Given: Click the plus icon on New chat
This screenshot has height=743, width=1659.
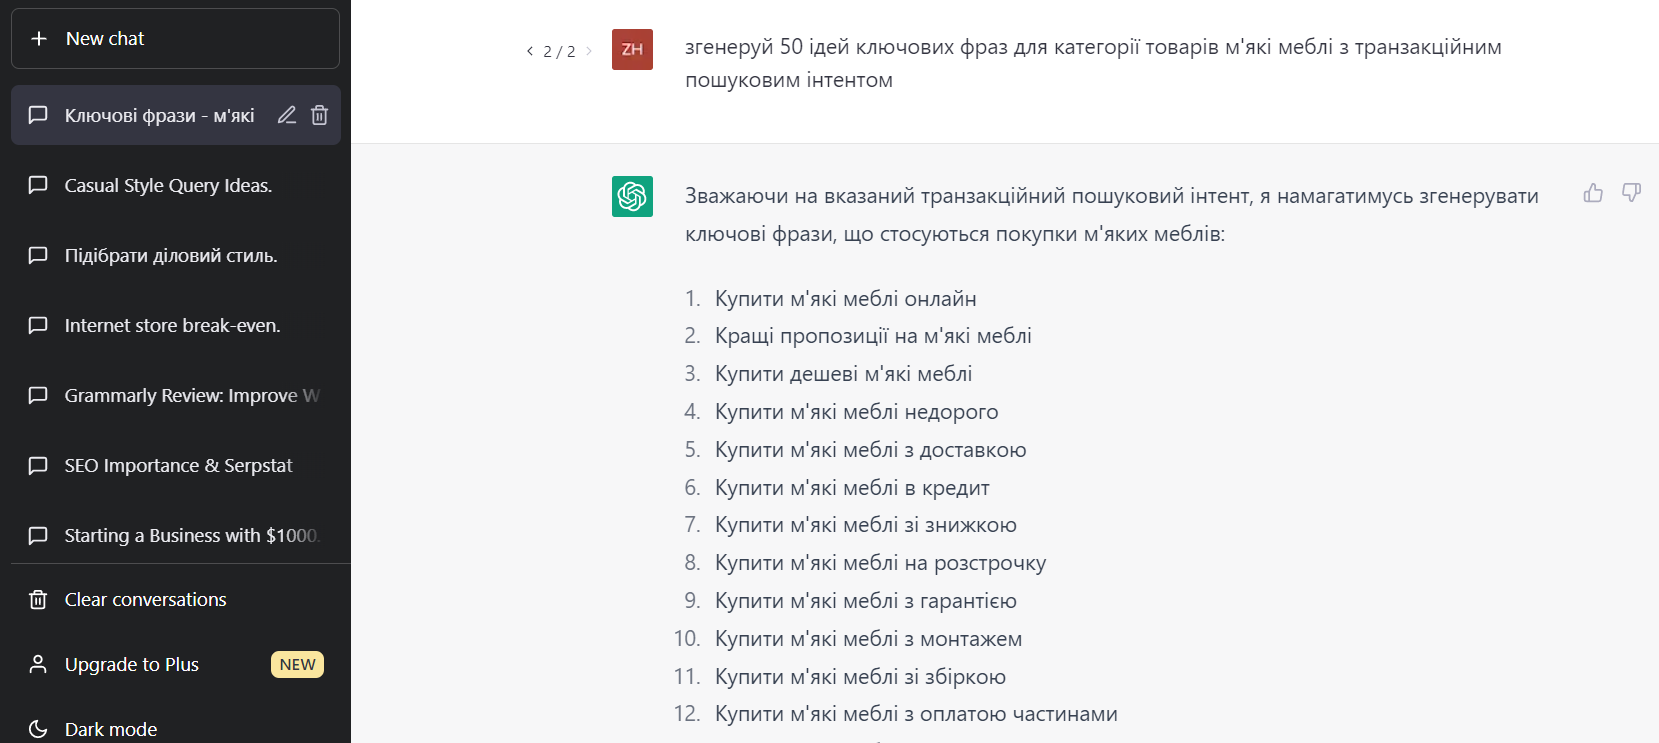Looking at the screenshot, I should click(x=39, y=38).
